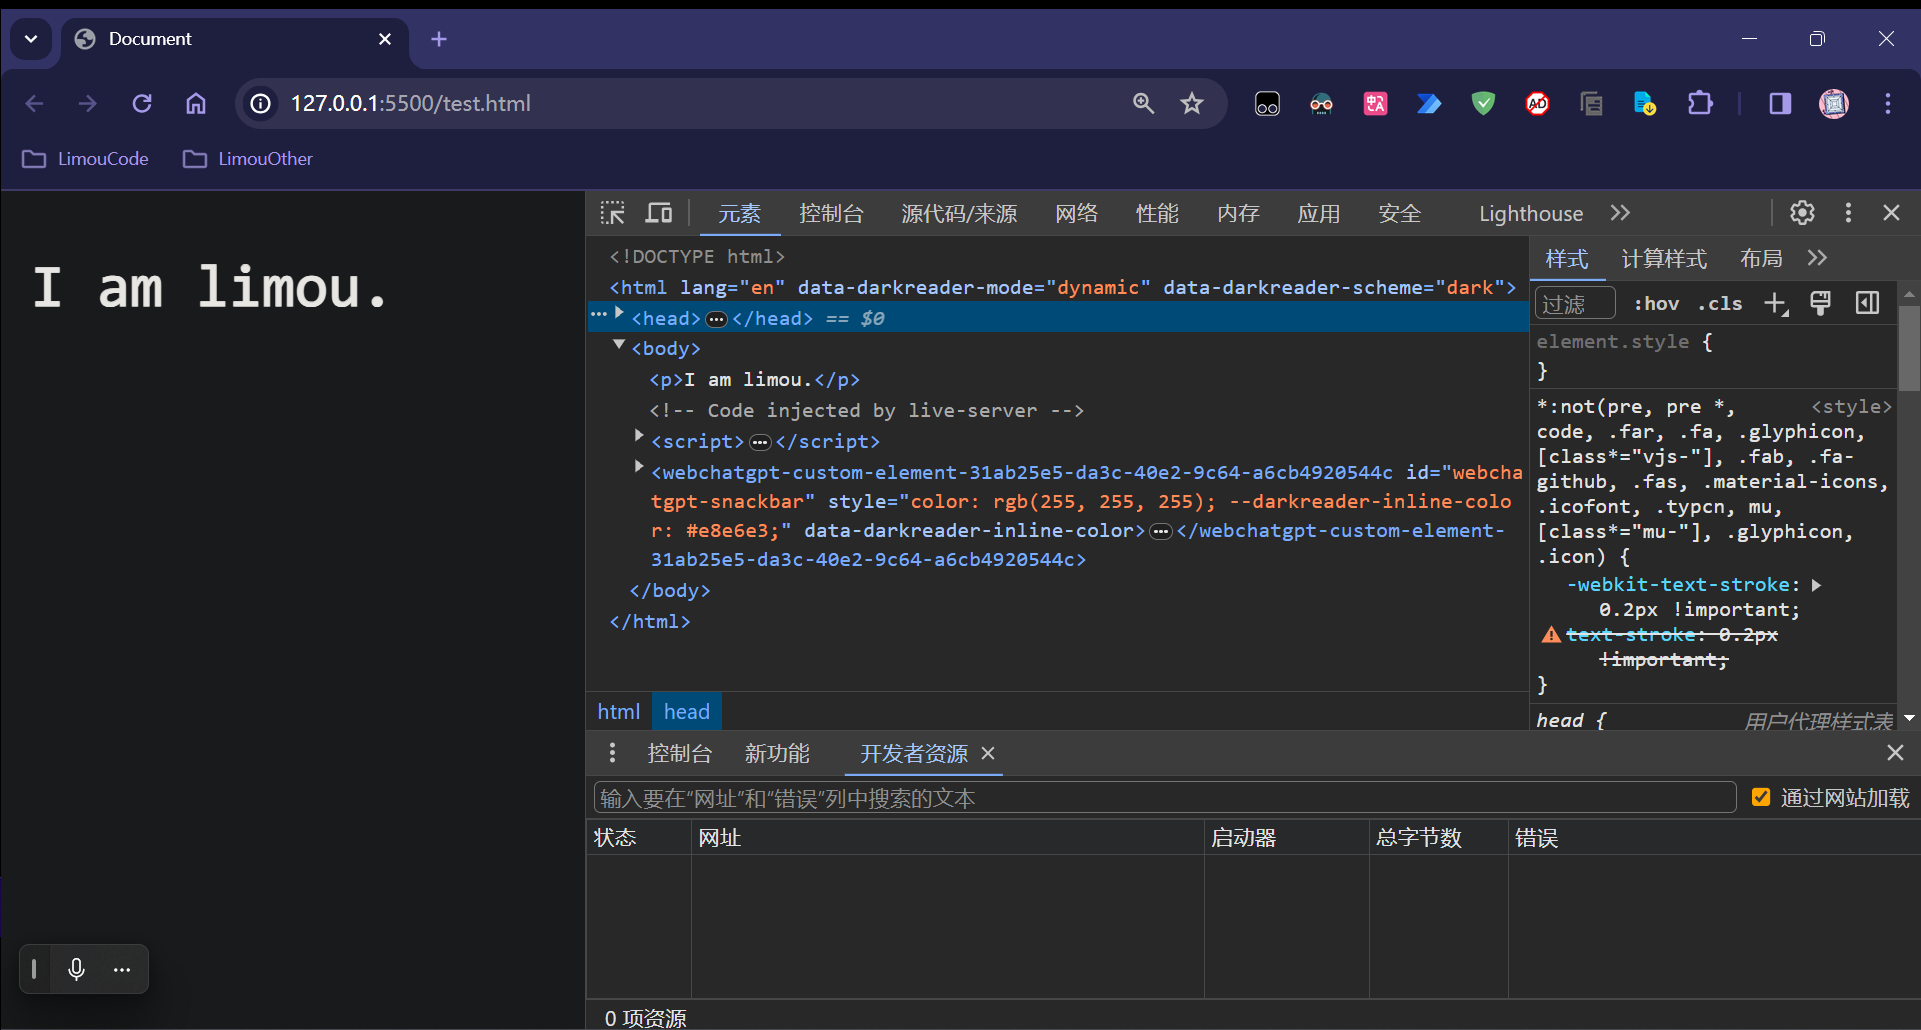Activate the element inspector picker icon
Image resolution: width=1921 pixels, height=1030 pixels.
tap(612, 213)
